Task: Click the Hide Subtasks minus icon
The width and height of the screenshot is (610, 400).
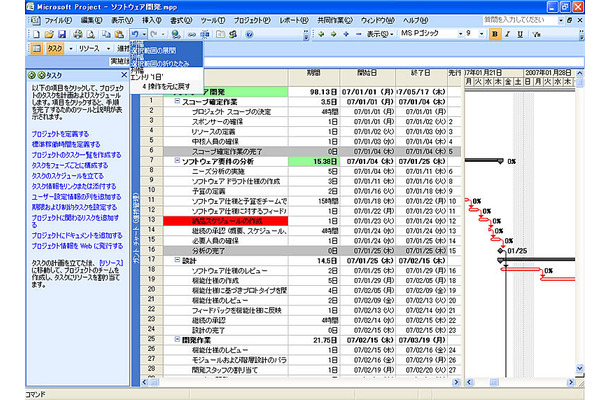Action: [358, 34]
